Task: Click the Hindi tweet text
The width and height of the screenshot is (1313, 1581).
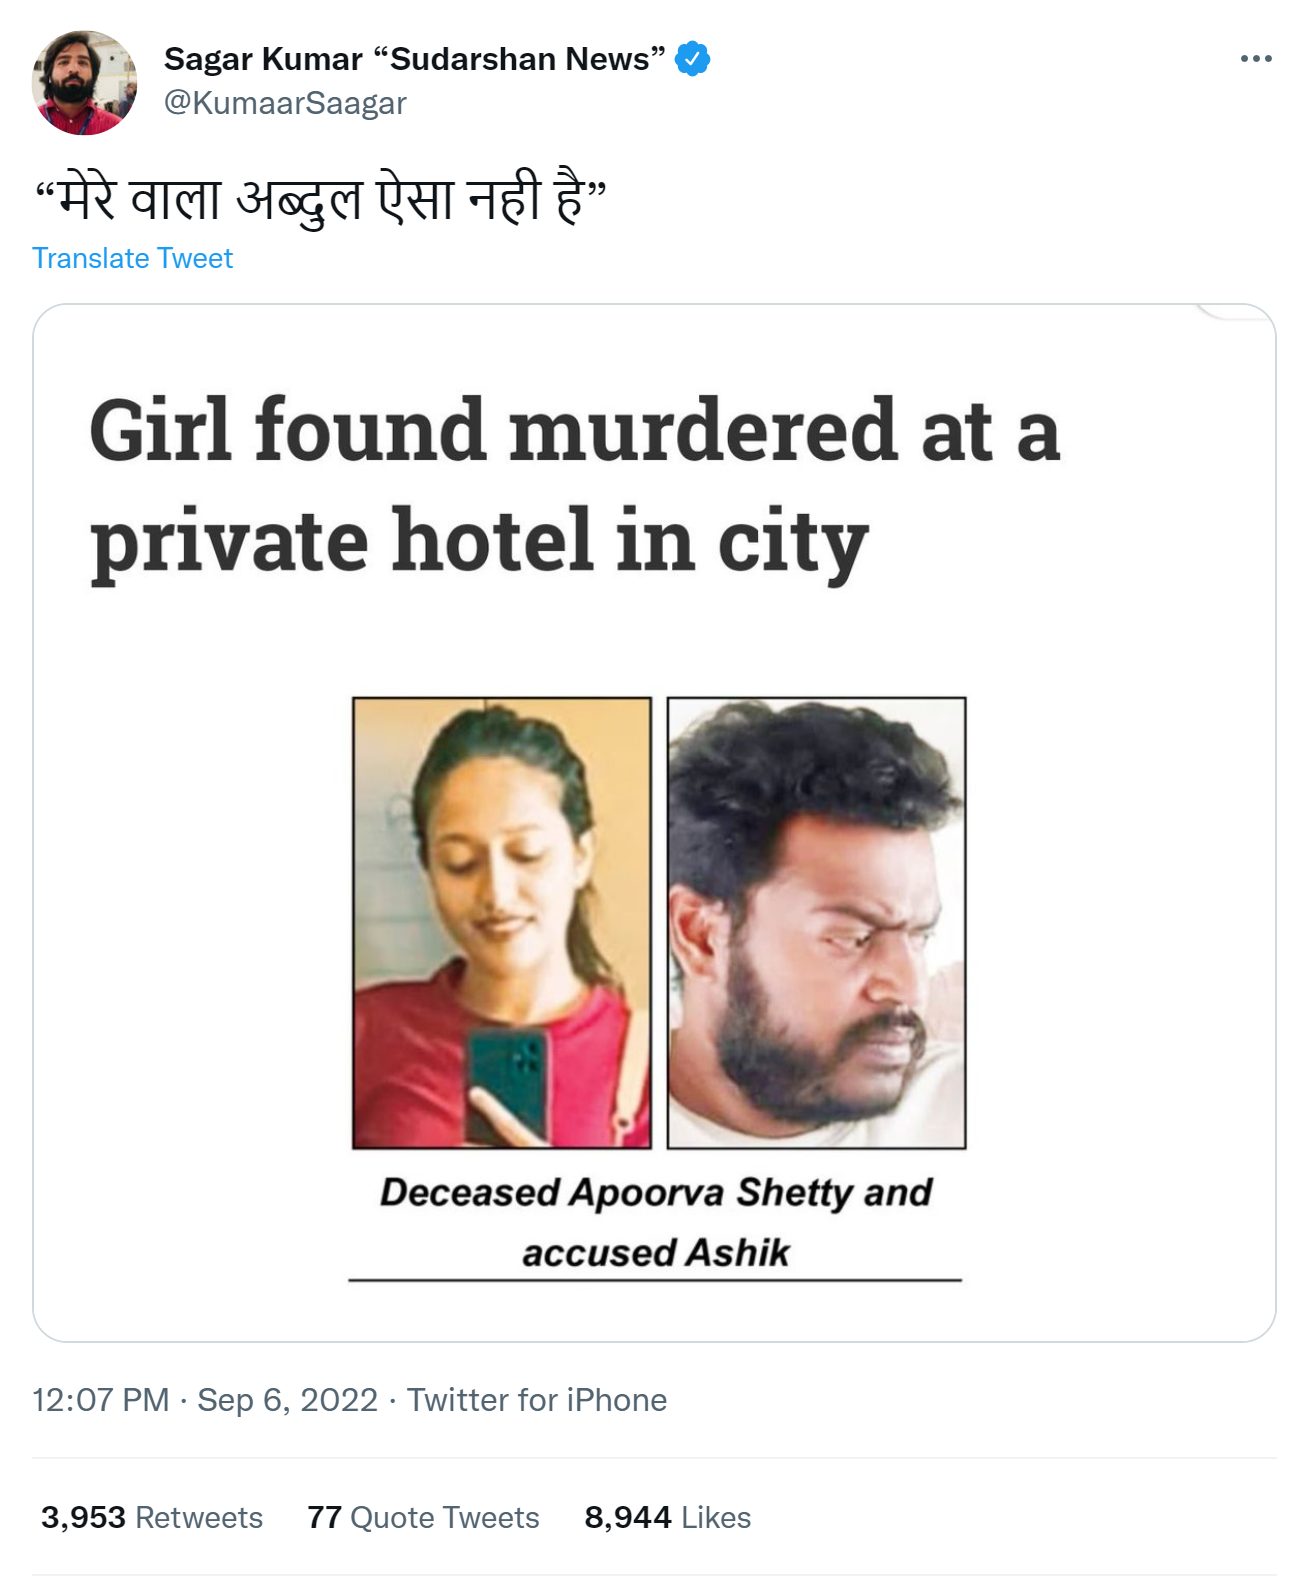Action: pos(320,198)
